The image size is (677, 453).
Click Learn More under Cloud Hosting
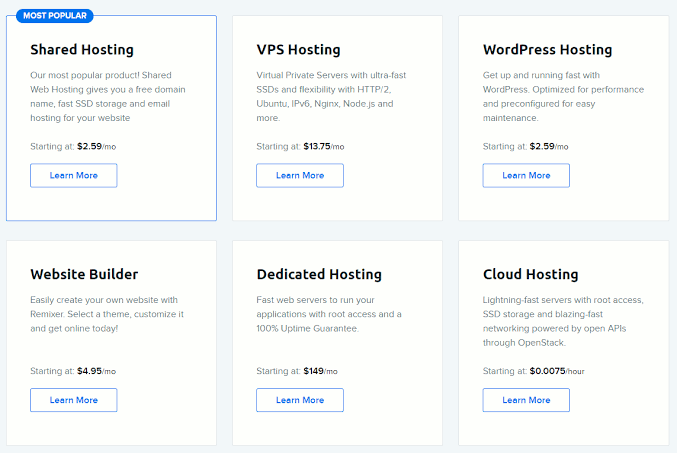click(x=526, y=400)
